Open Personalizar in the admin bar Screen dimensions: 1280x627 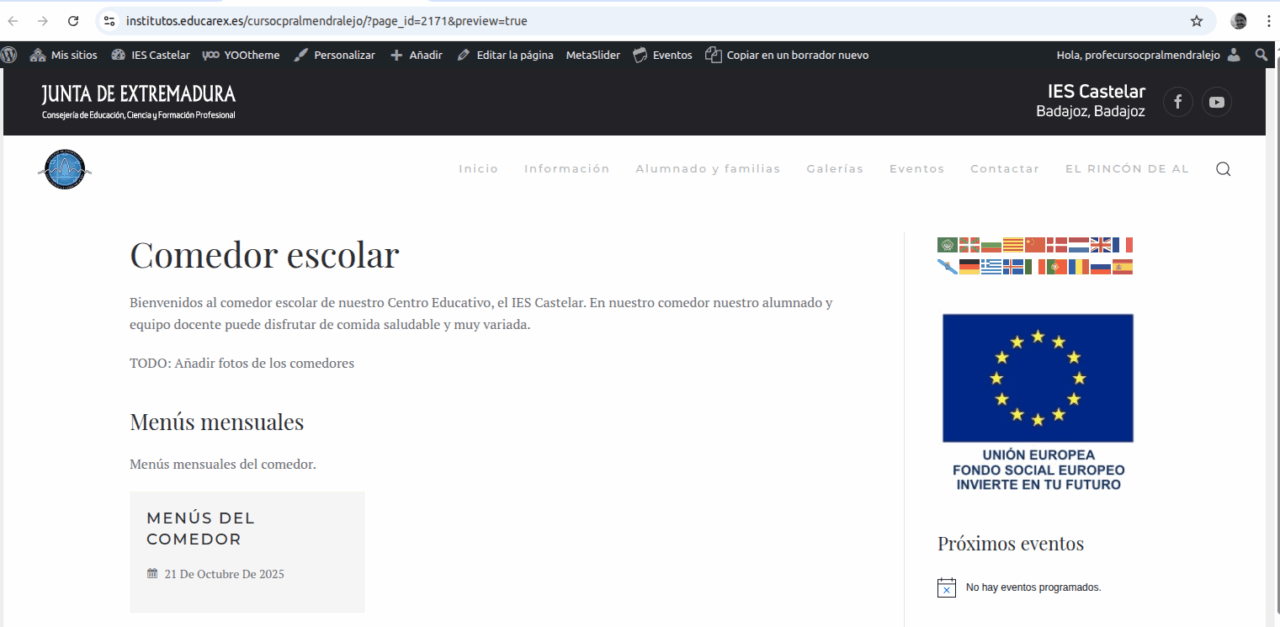pos(335,55)
